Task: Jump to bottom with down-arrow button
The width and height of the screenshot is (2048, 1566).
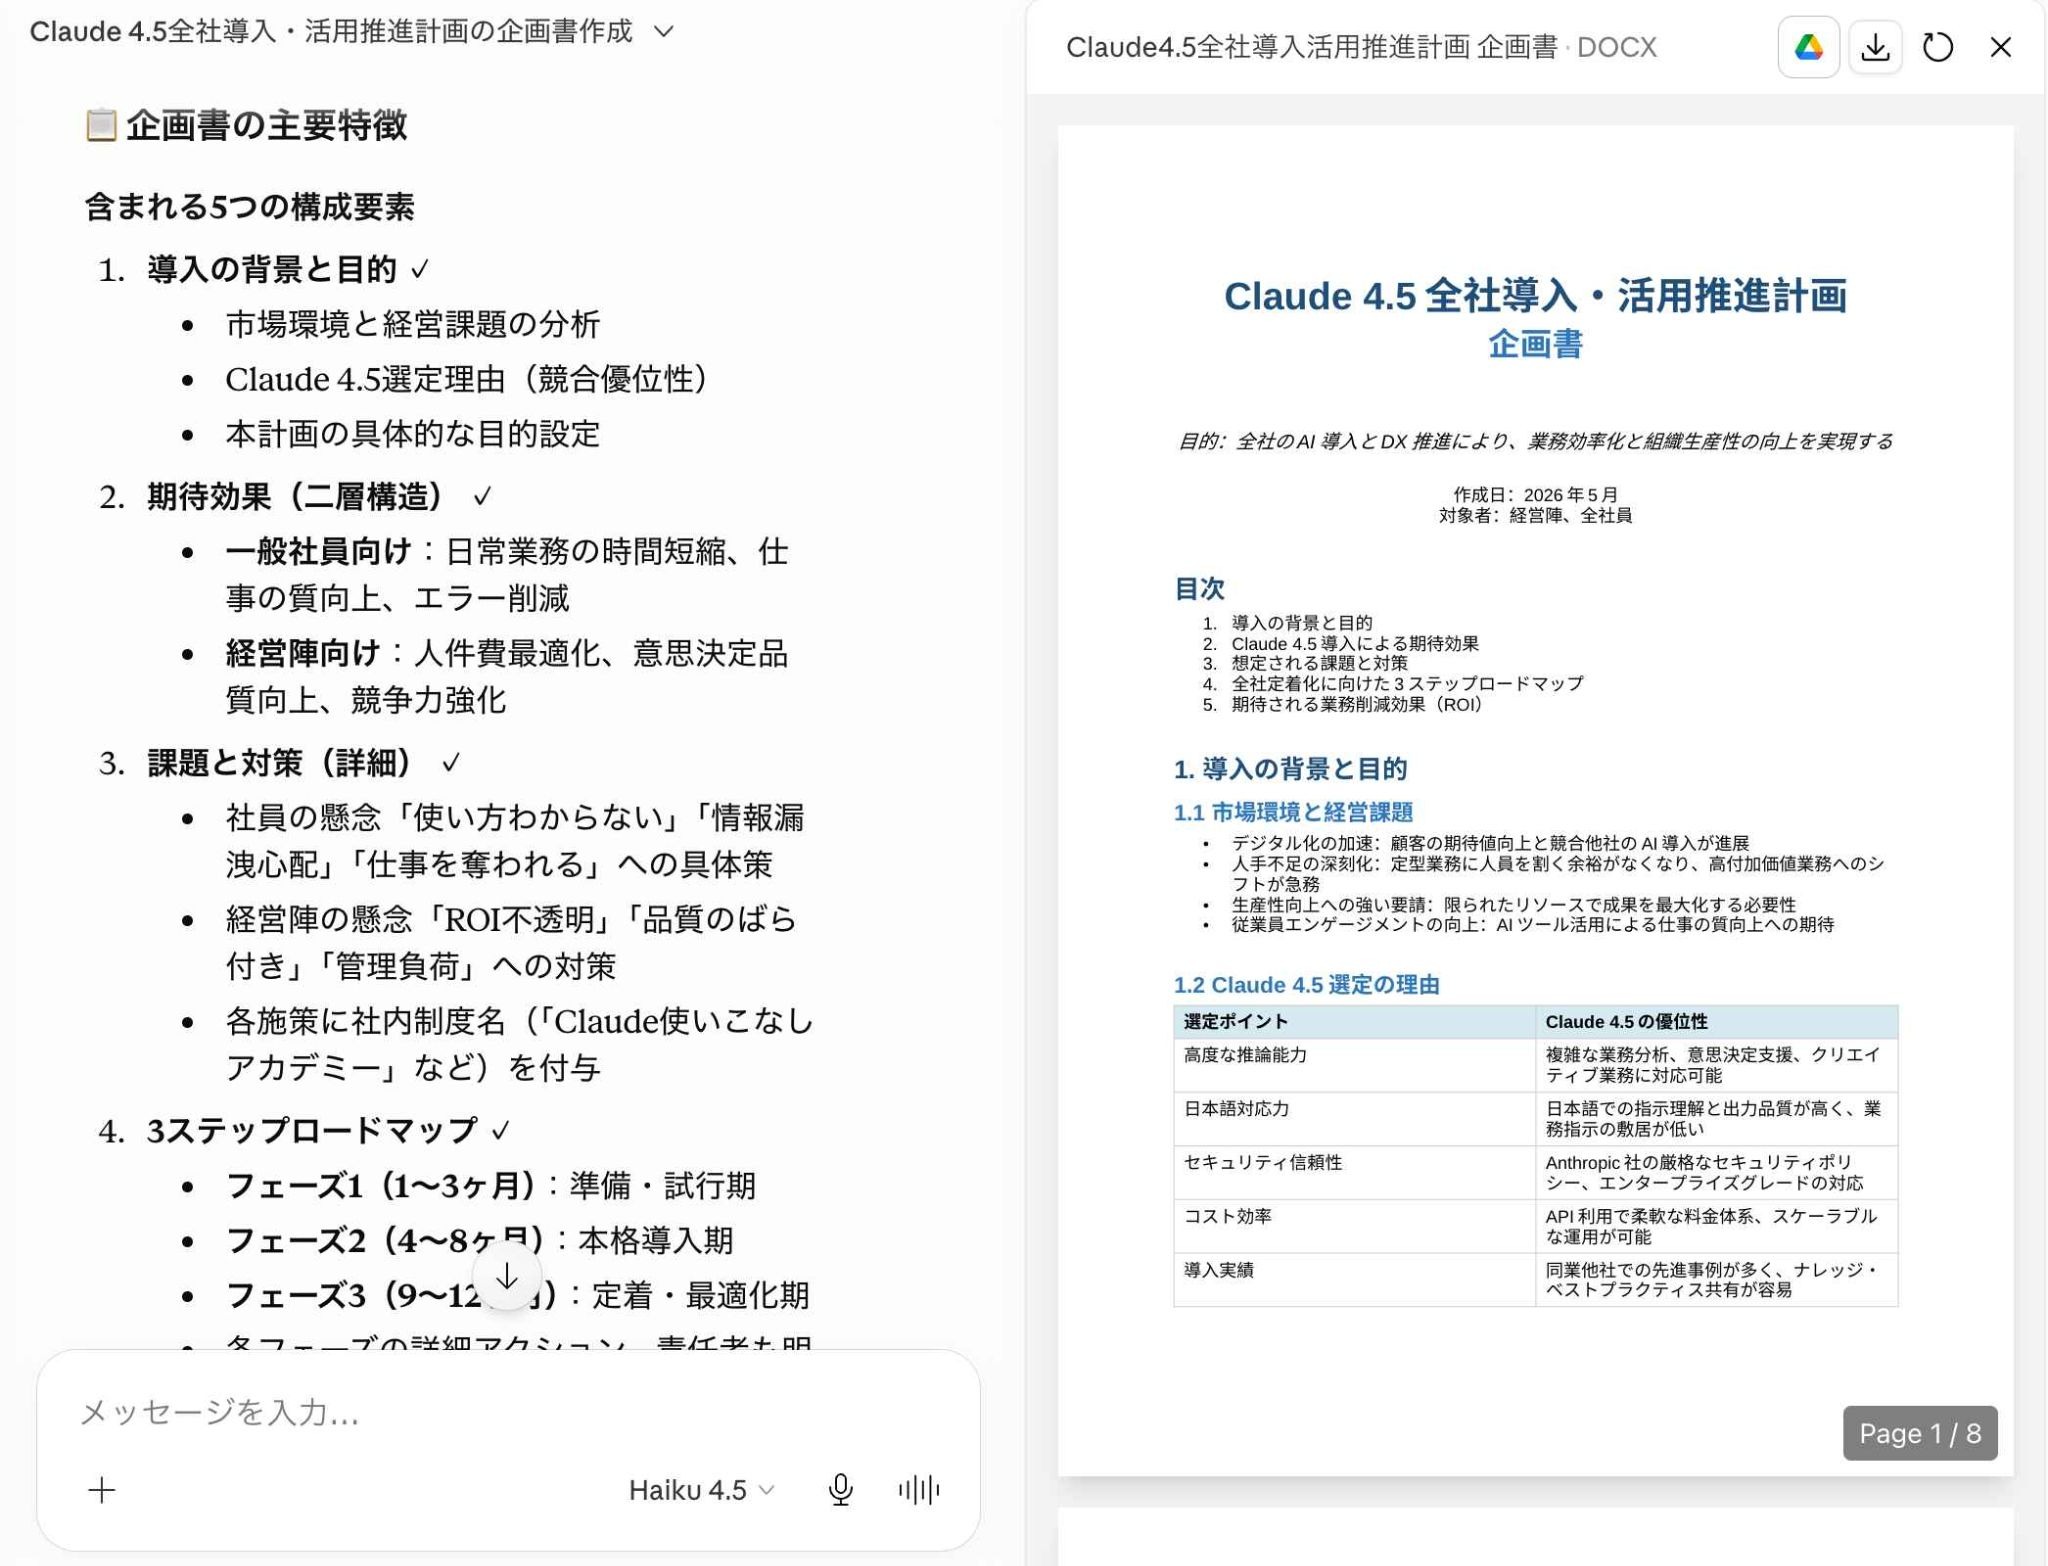Action: 507,1277
